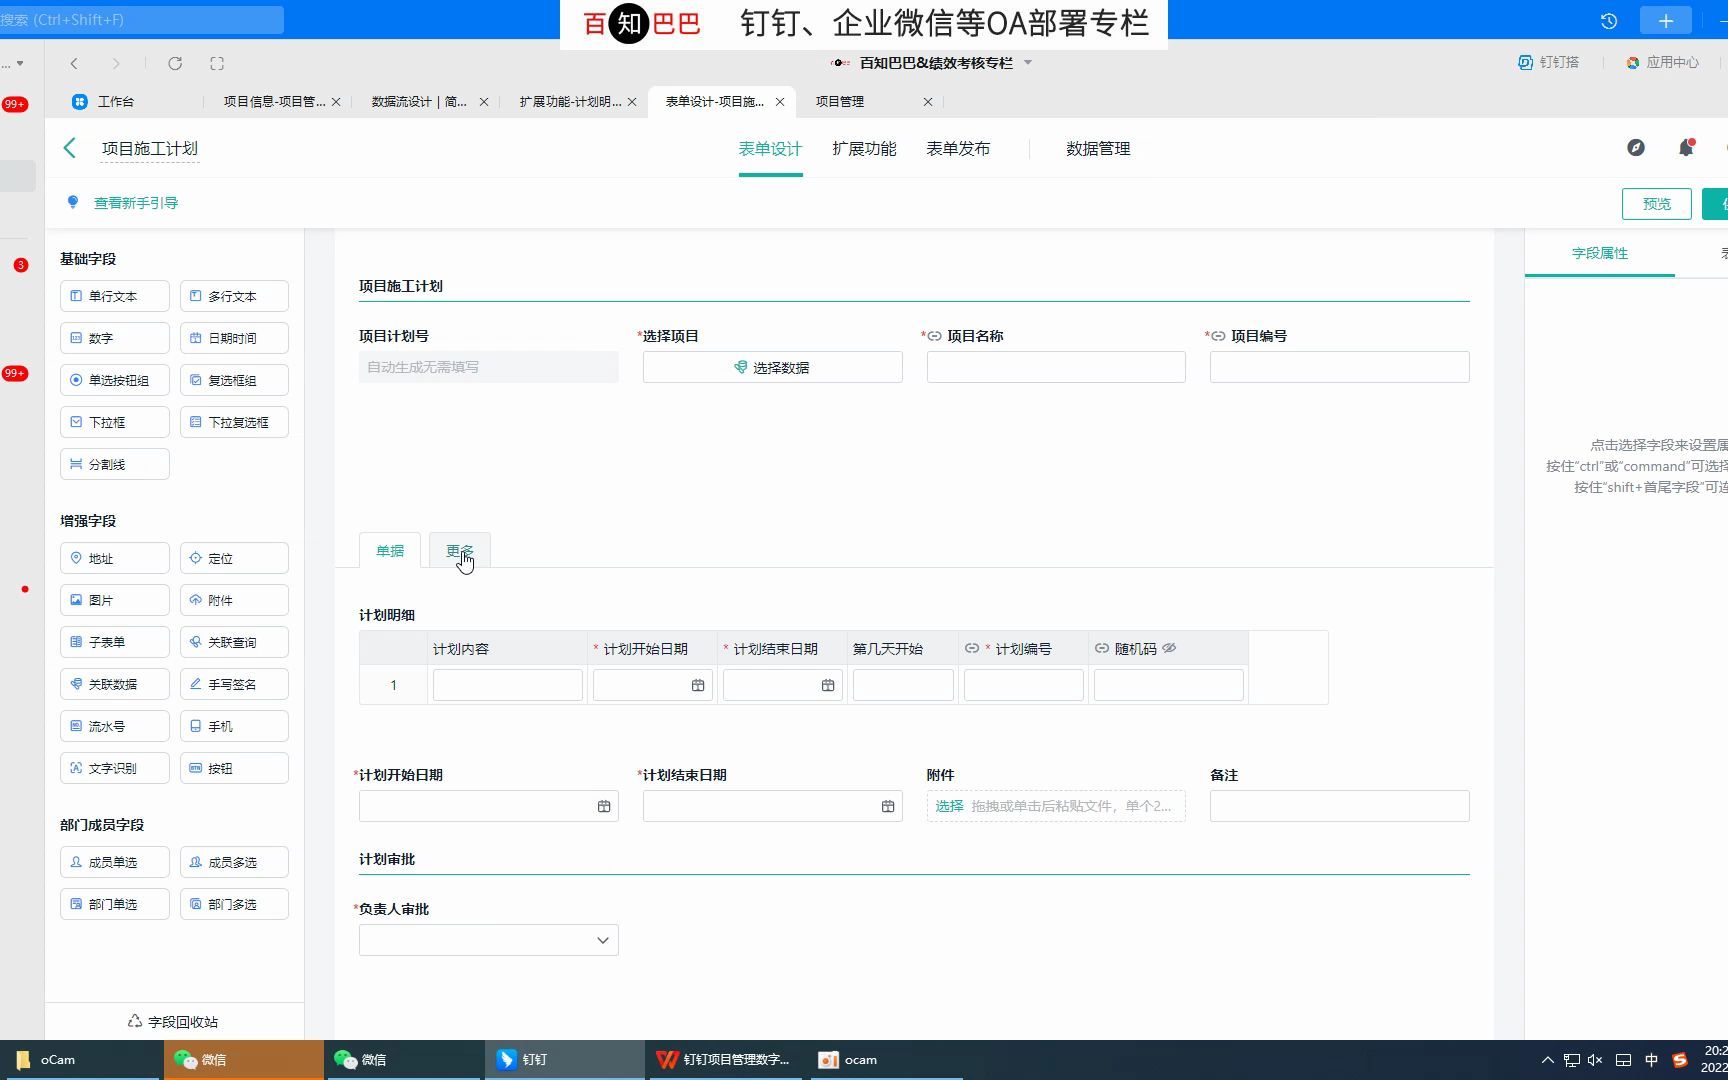The height and width of the screenshot is (1080, 1728).
Task: Add a 成员单选 field
Action: [115, 862]
